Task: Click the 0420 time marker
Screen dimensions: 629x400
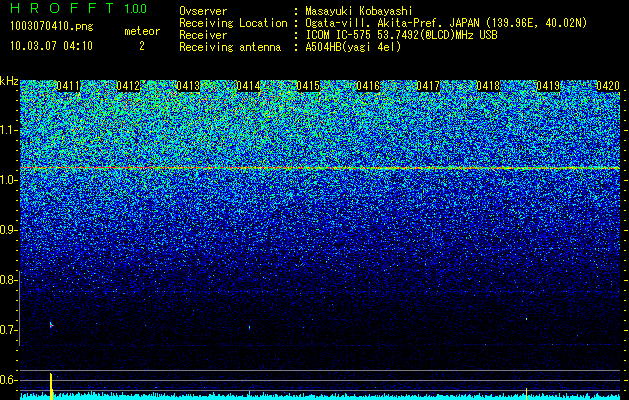Action: pos(608,86)
